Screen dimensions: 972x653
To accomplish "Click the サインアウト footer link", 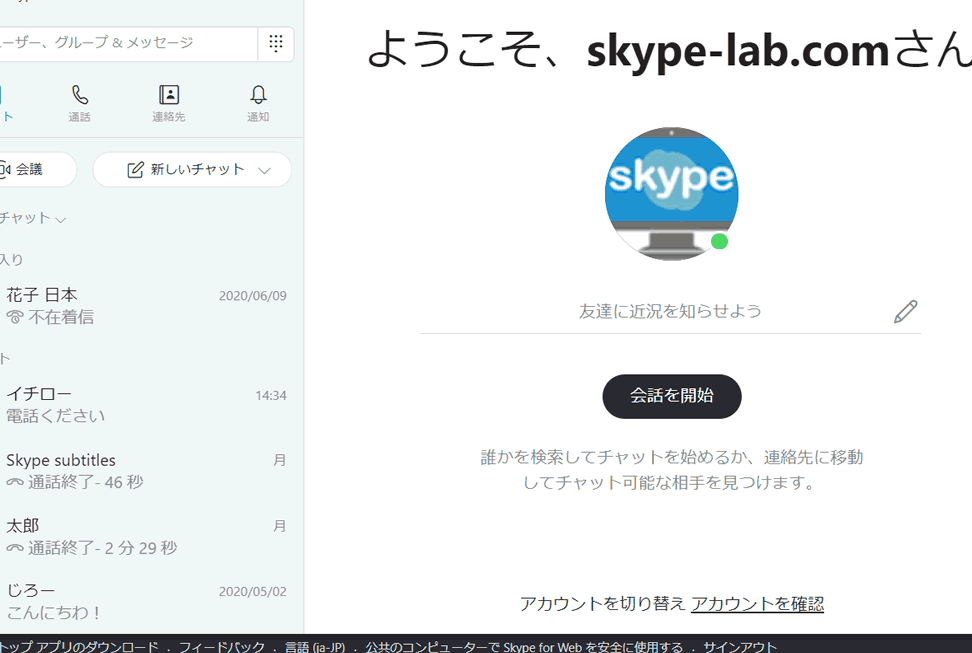I will coord(740,647).
